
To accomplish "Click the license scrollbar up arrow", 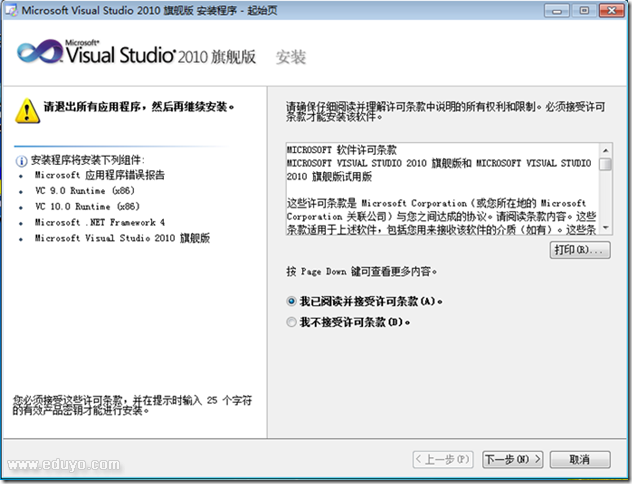I will click(606, 150).
